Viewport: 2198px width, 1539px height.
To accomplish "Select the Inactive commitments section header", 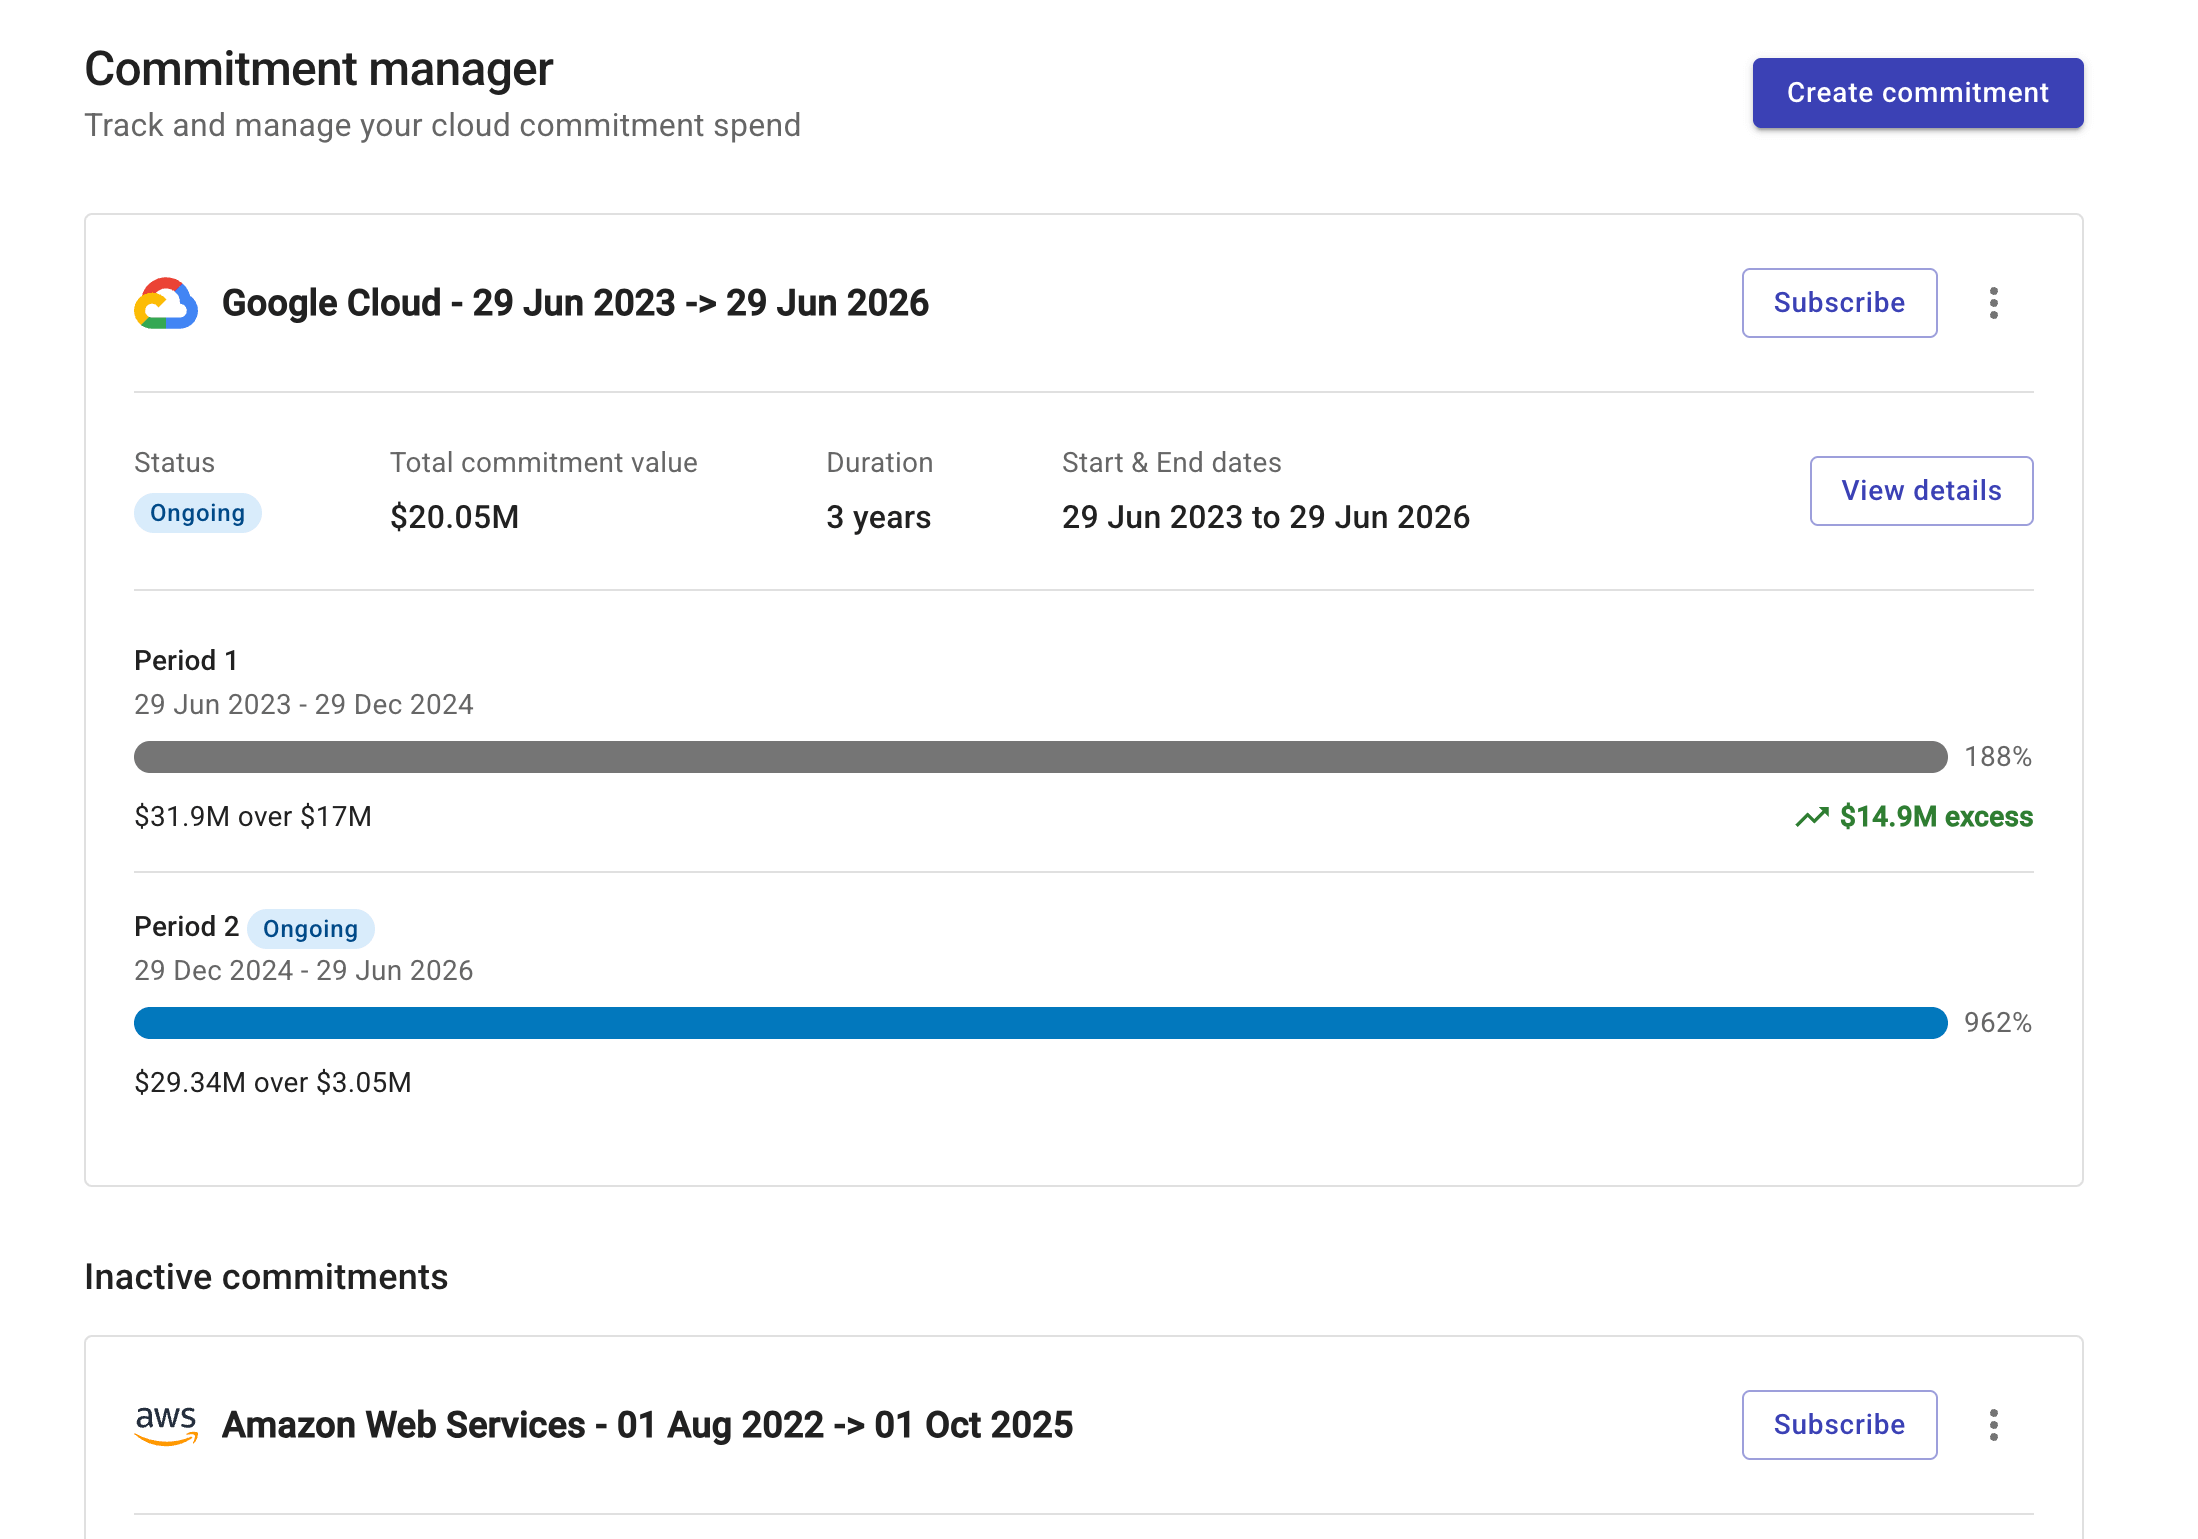I will pos(266,1276).
